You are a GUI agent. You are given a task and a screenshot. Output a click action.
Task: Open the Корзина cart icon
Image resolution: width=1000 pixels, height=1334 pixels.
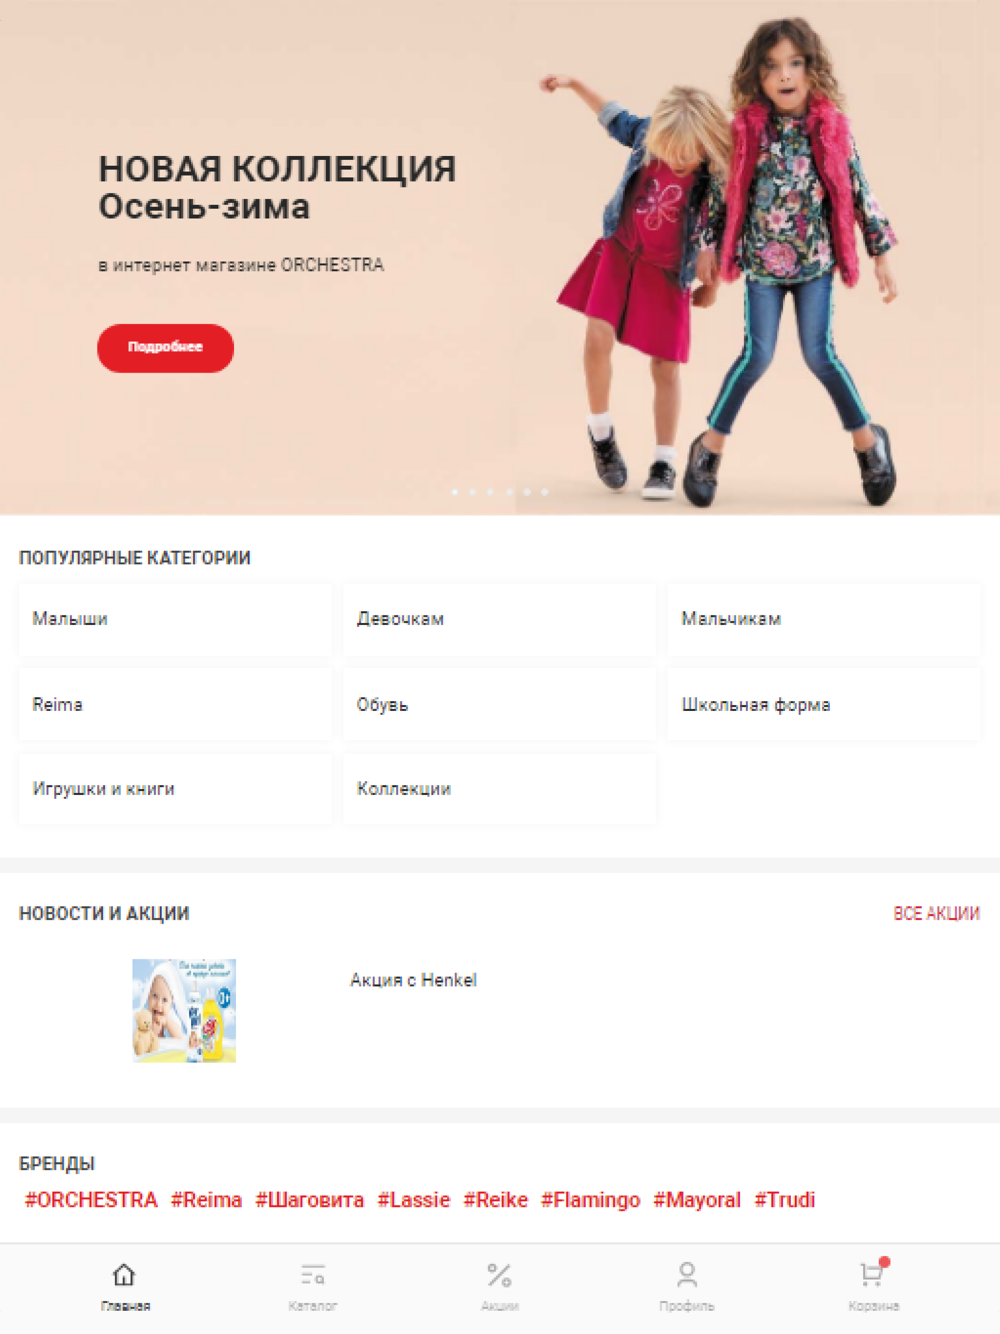[872, 1273]
